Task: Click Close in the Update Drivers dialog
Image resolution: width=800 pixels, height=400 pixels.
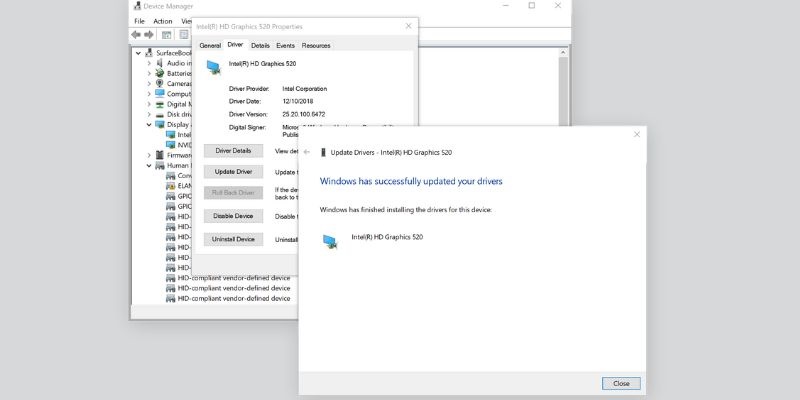Action: (x=621, y=384)
